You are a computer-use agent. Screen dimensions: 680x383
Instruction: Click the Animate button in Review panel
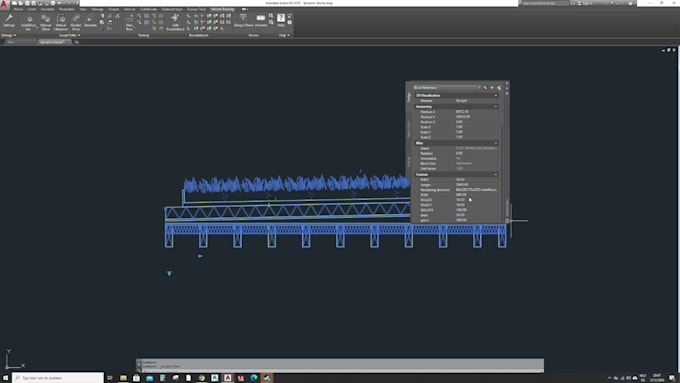point(261,20)
